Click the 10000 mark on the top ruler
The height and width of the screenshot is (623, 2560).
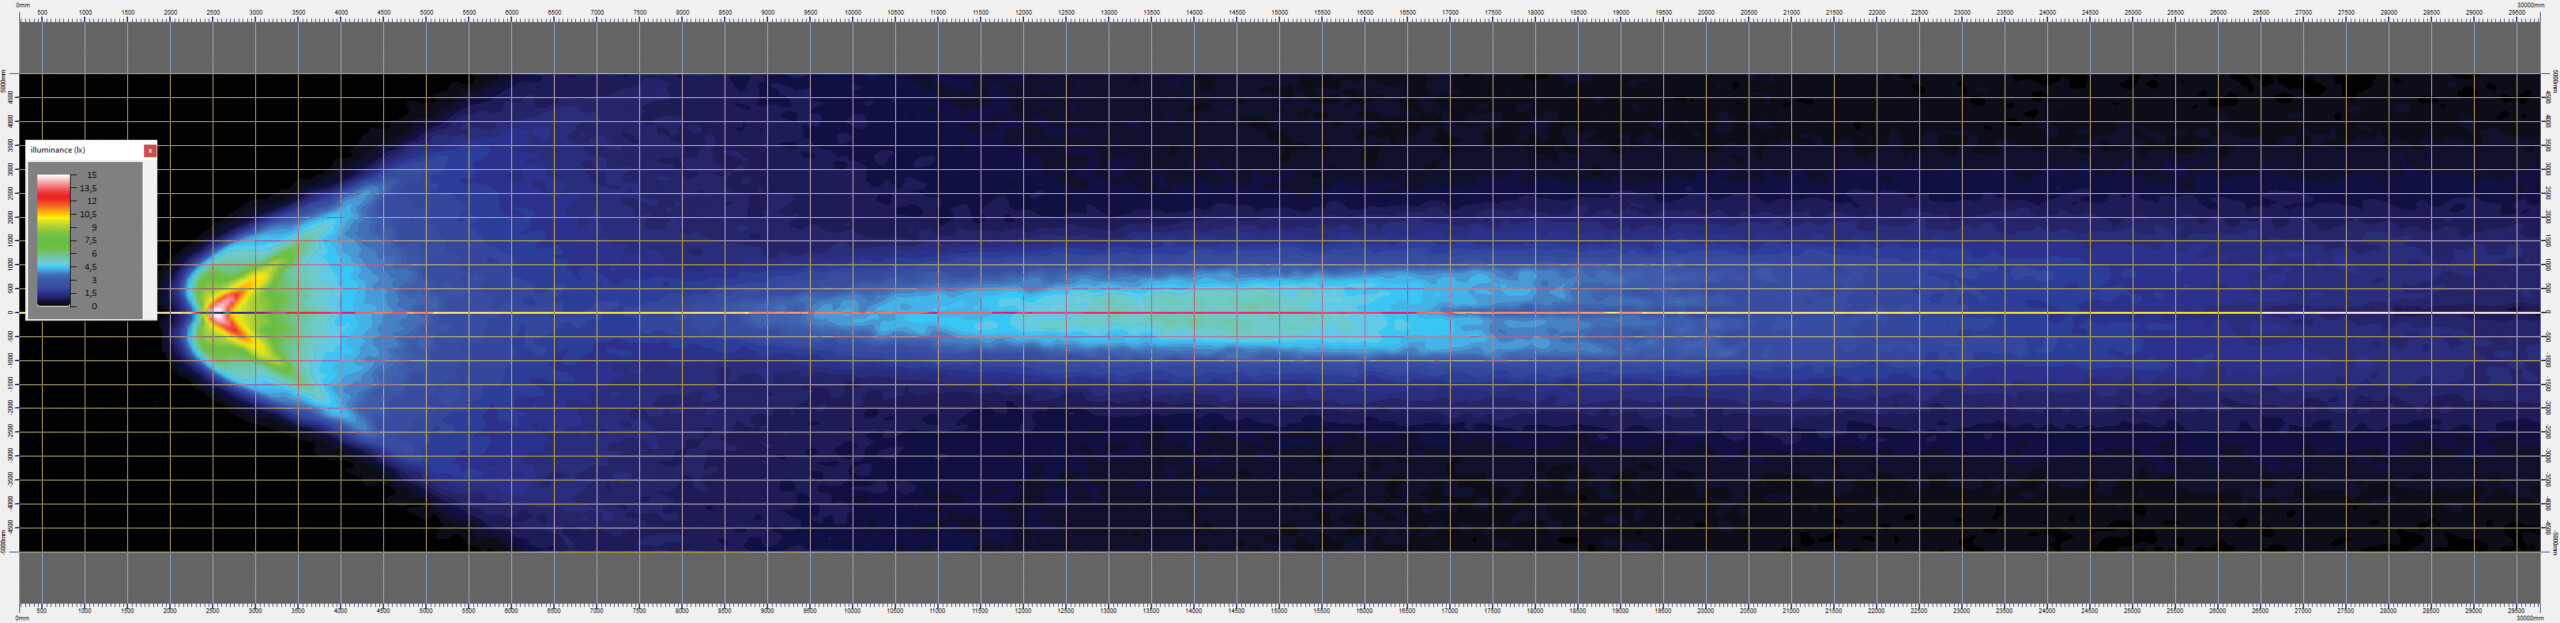click(852, 13)
